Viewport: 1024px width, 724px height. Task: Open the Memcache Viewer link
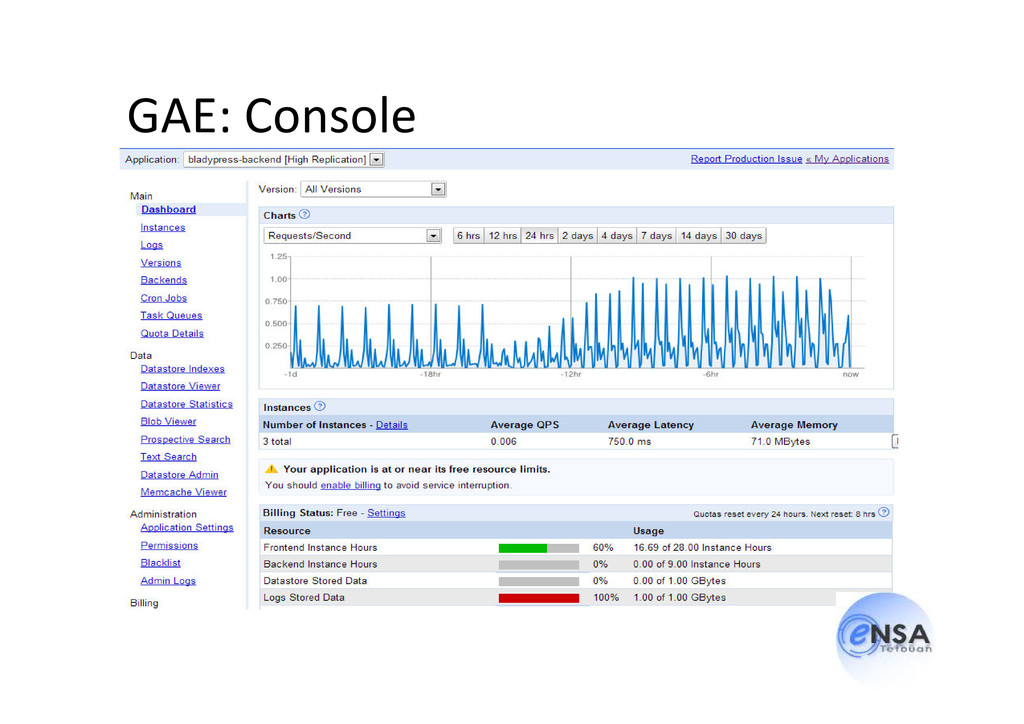pyautogui.click(x=184, y=492)
